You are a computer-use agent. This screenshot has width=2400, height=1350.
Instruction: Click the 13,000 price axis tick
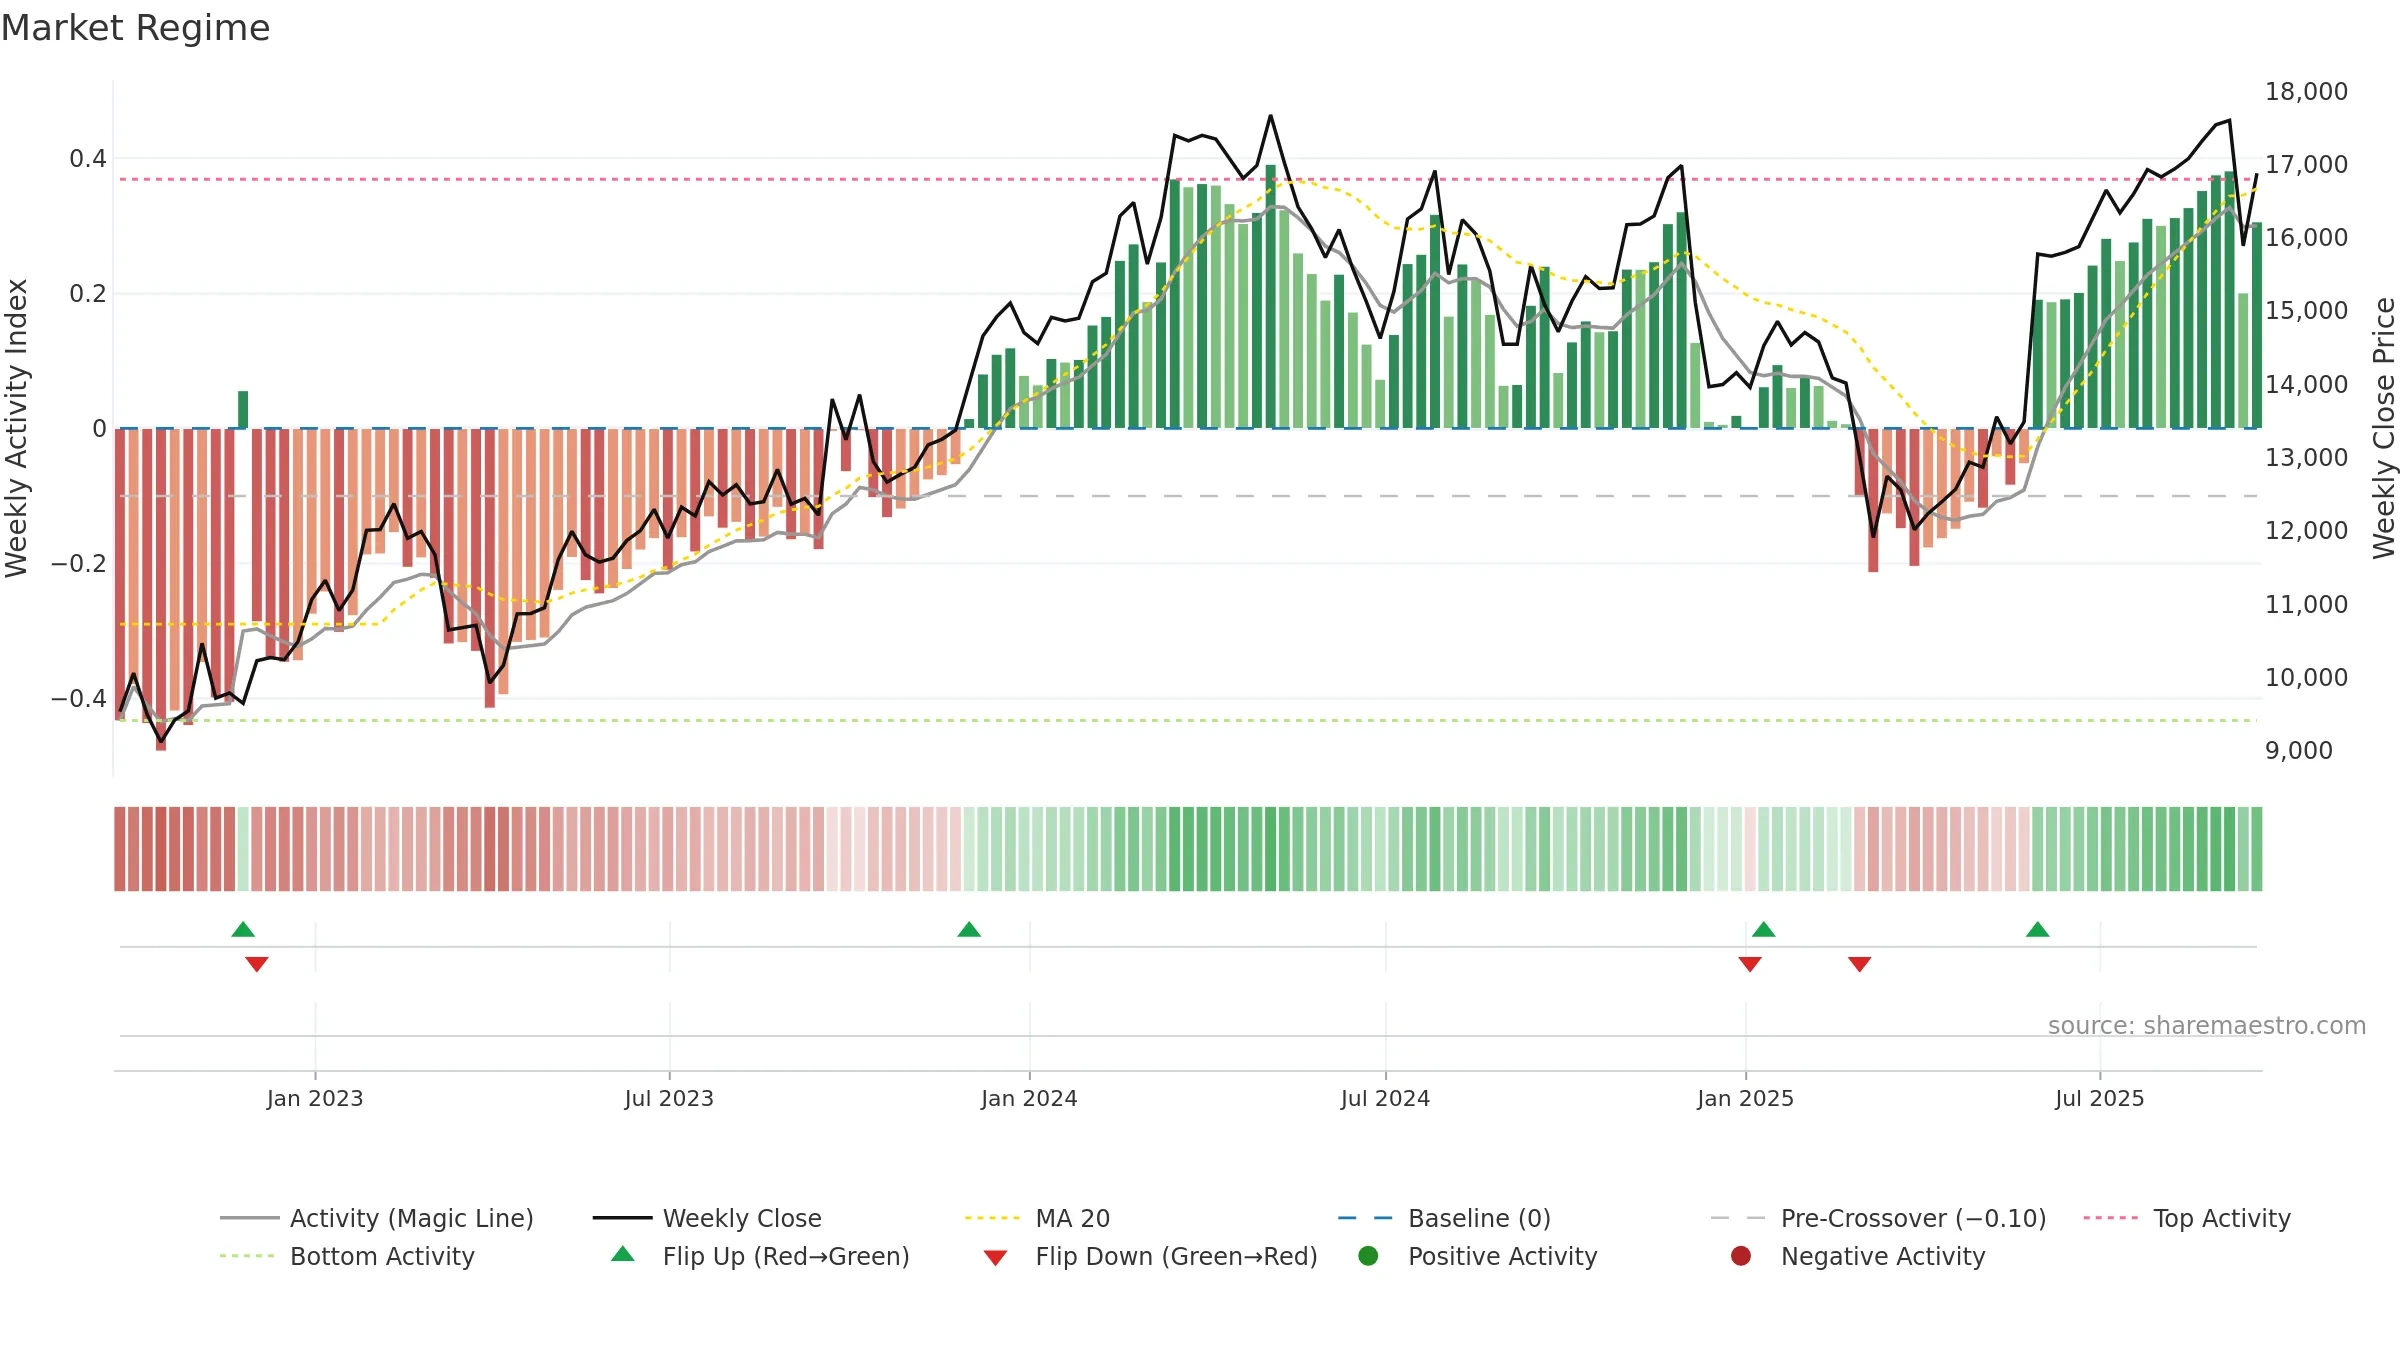(x=2306, y=458)
